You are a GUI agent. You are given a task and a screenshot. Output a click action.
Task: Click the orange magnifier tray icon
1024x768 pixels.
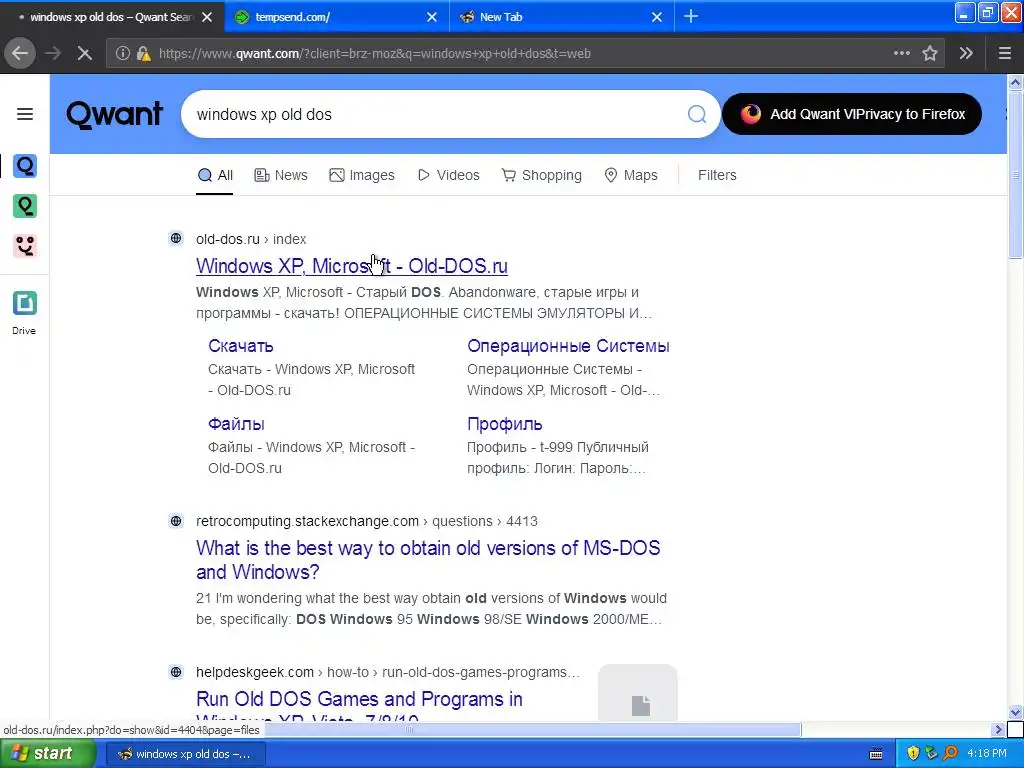pyautogui.click(x=950, y=754)
